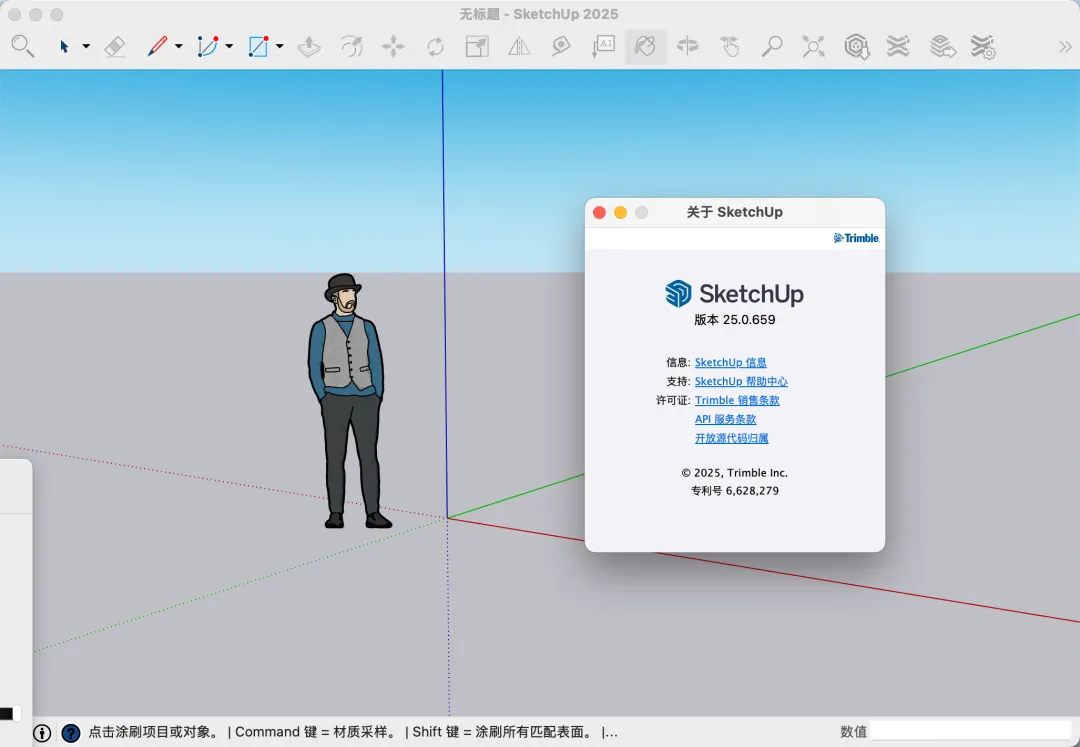This screenshot has width=1080, height=747.
Task: Choose the Pan hand tool
Action: pos(729,47)
